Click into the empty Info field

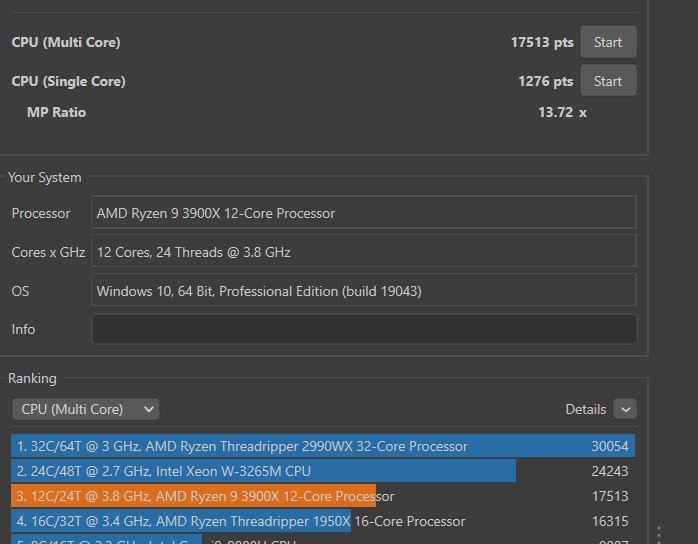363,329
